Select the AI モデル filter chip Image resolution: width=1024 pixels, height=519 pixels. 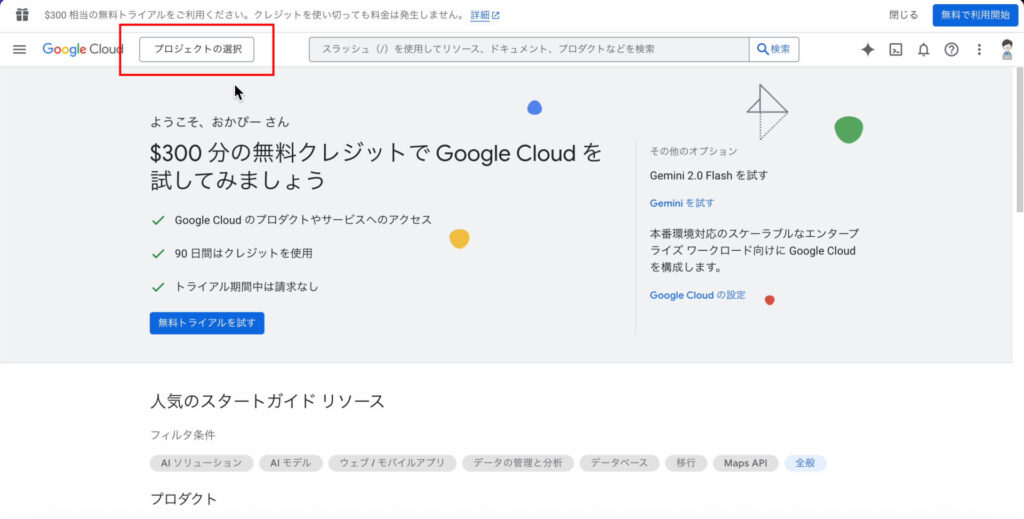point(291,463)
